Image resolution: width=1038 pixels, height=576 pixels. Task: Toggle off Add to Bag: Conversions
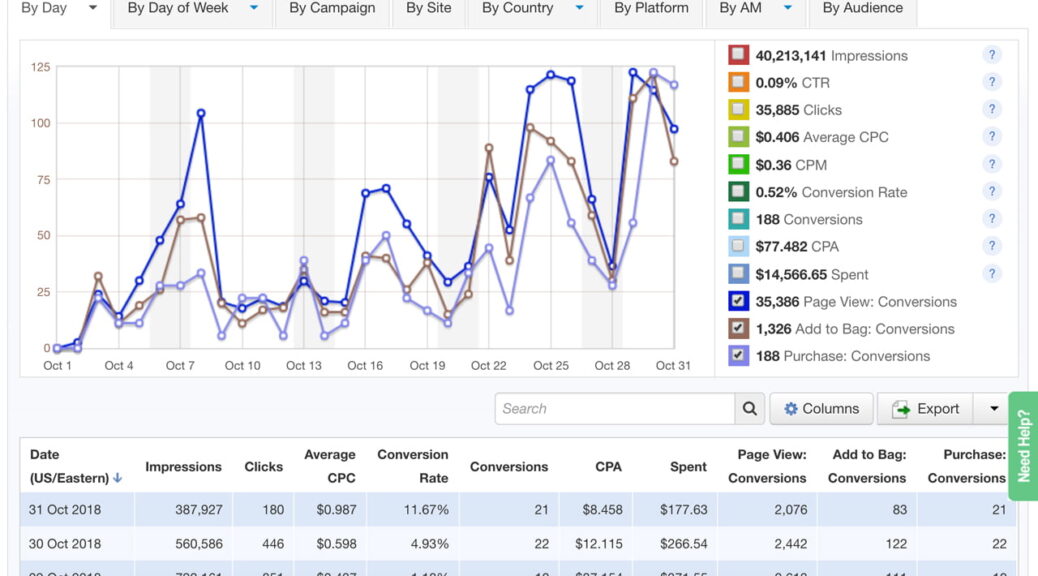coord(738,328)
